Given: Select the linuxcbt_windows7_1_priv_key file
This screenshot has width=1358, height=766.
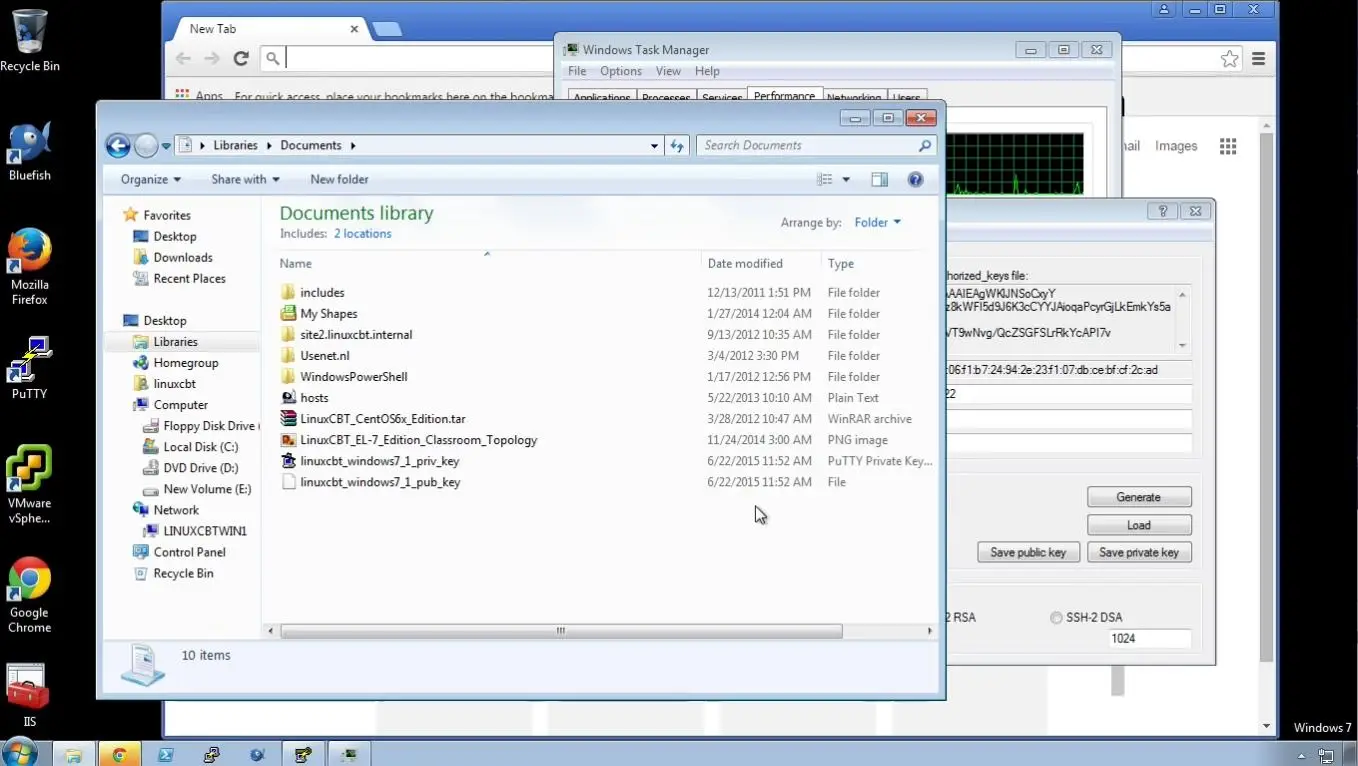Looking at the screenshot, I should pos(380,461).
